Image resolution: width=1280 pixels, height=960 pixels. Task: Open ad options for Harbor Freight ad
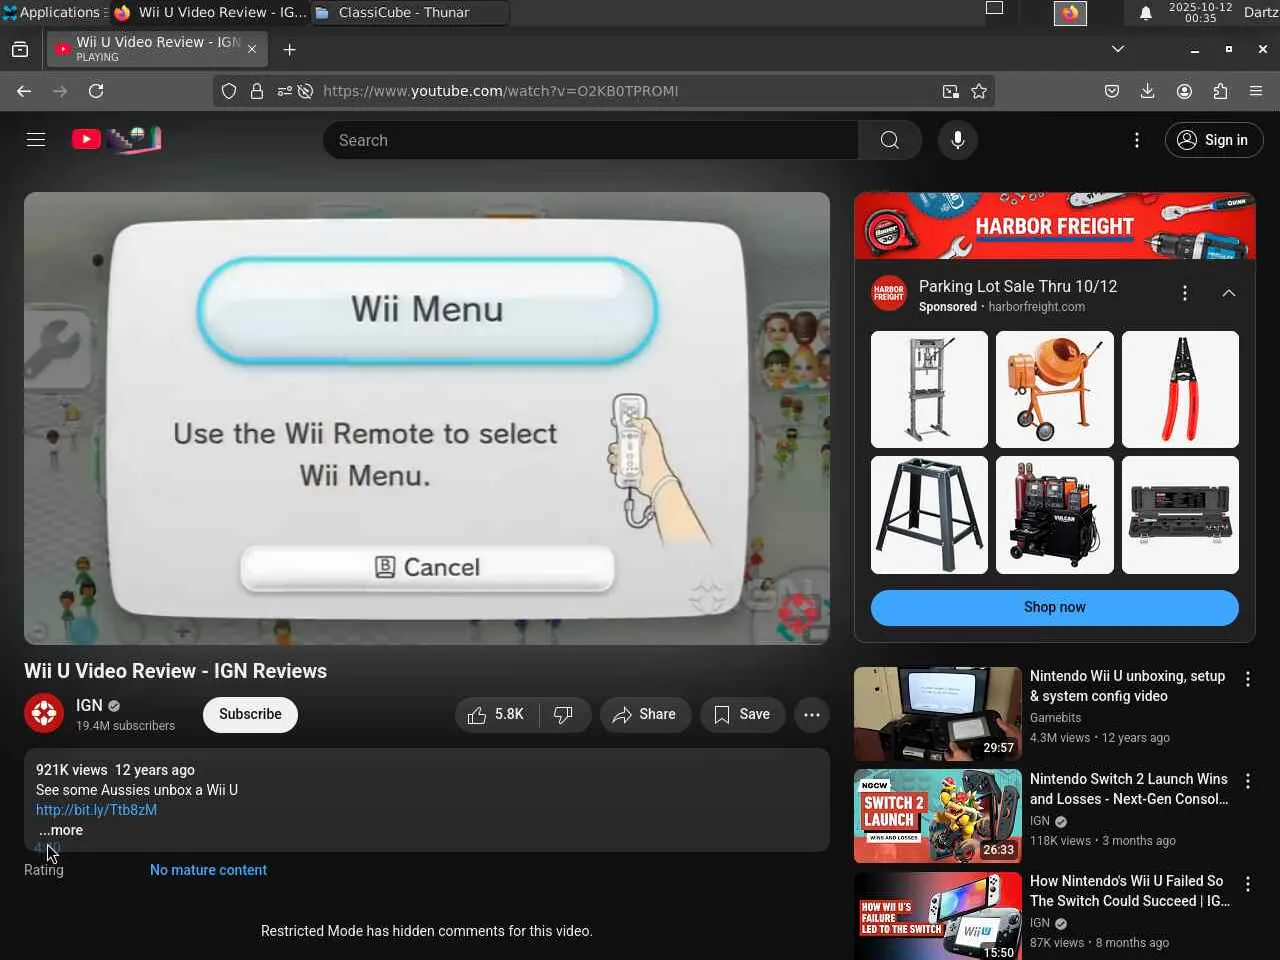coord(1185,293)
